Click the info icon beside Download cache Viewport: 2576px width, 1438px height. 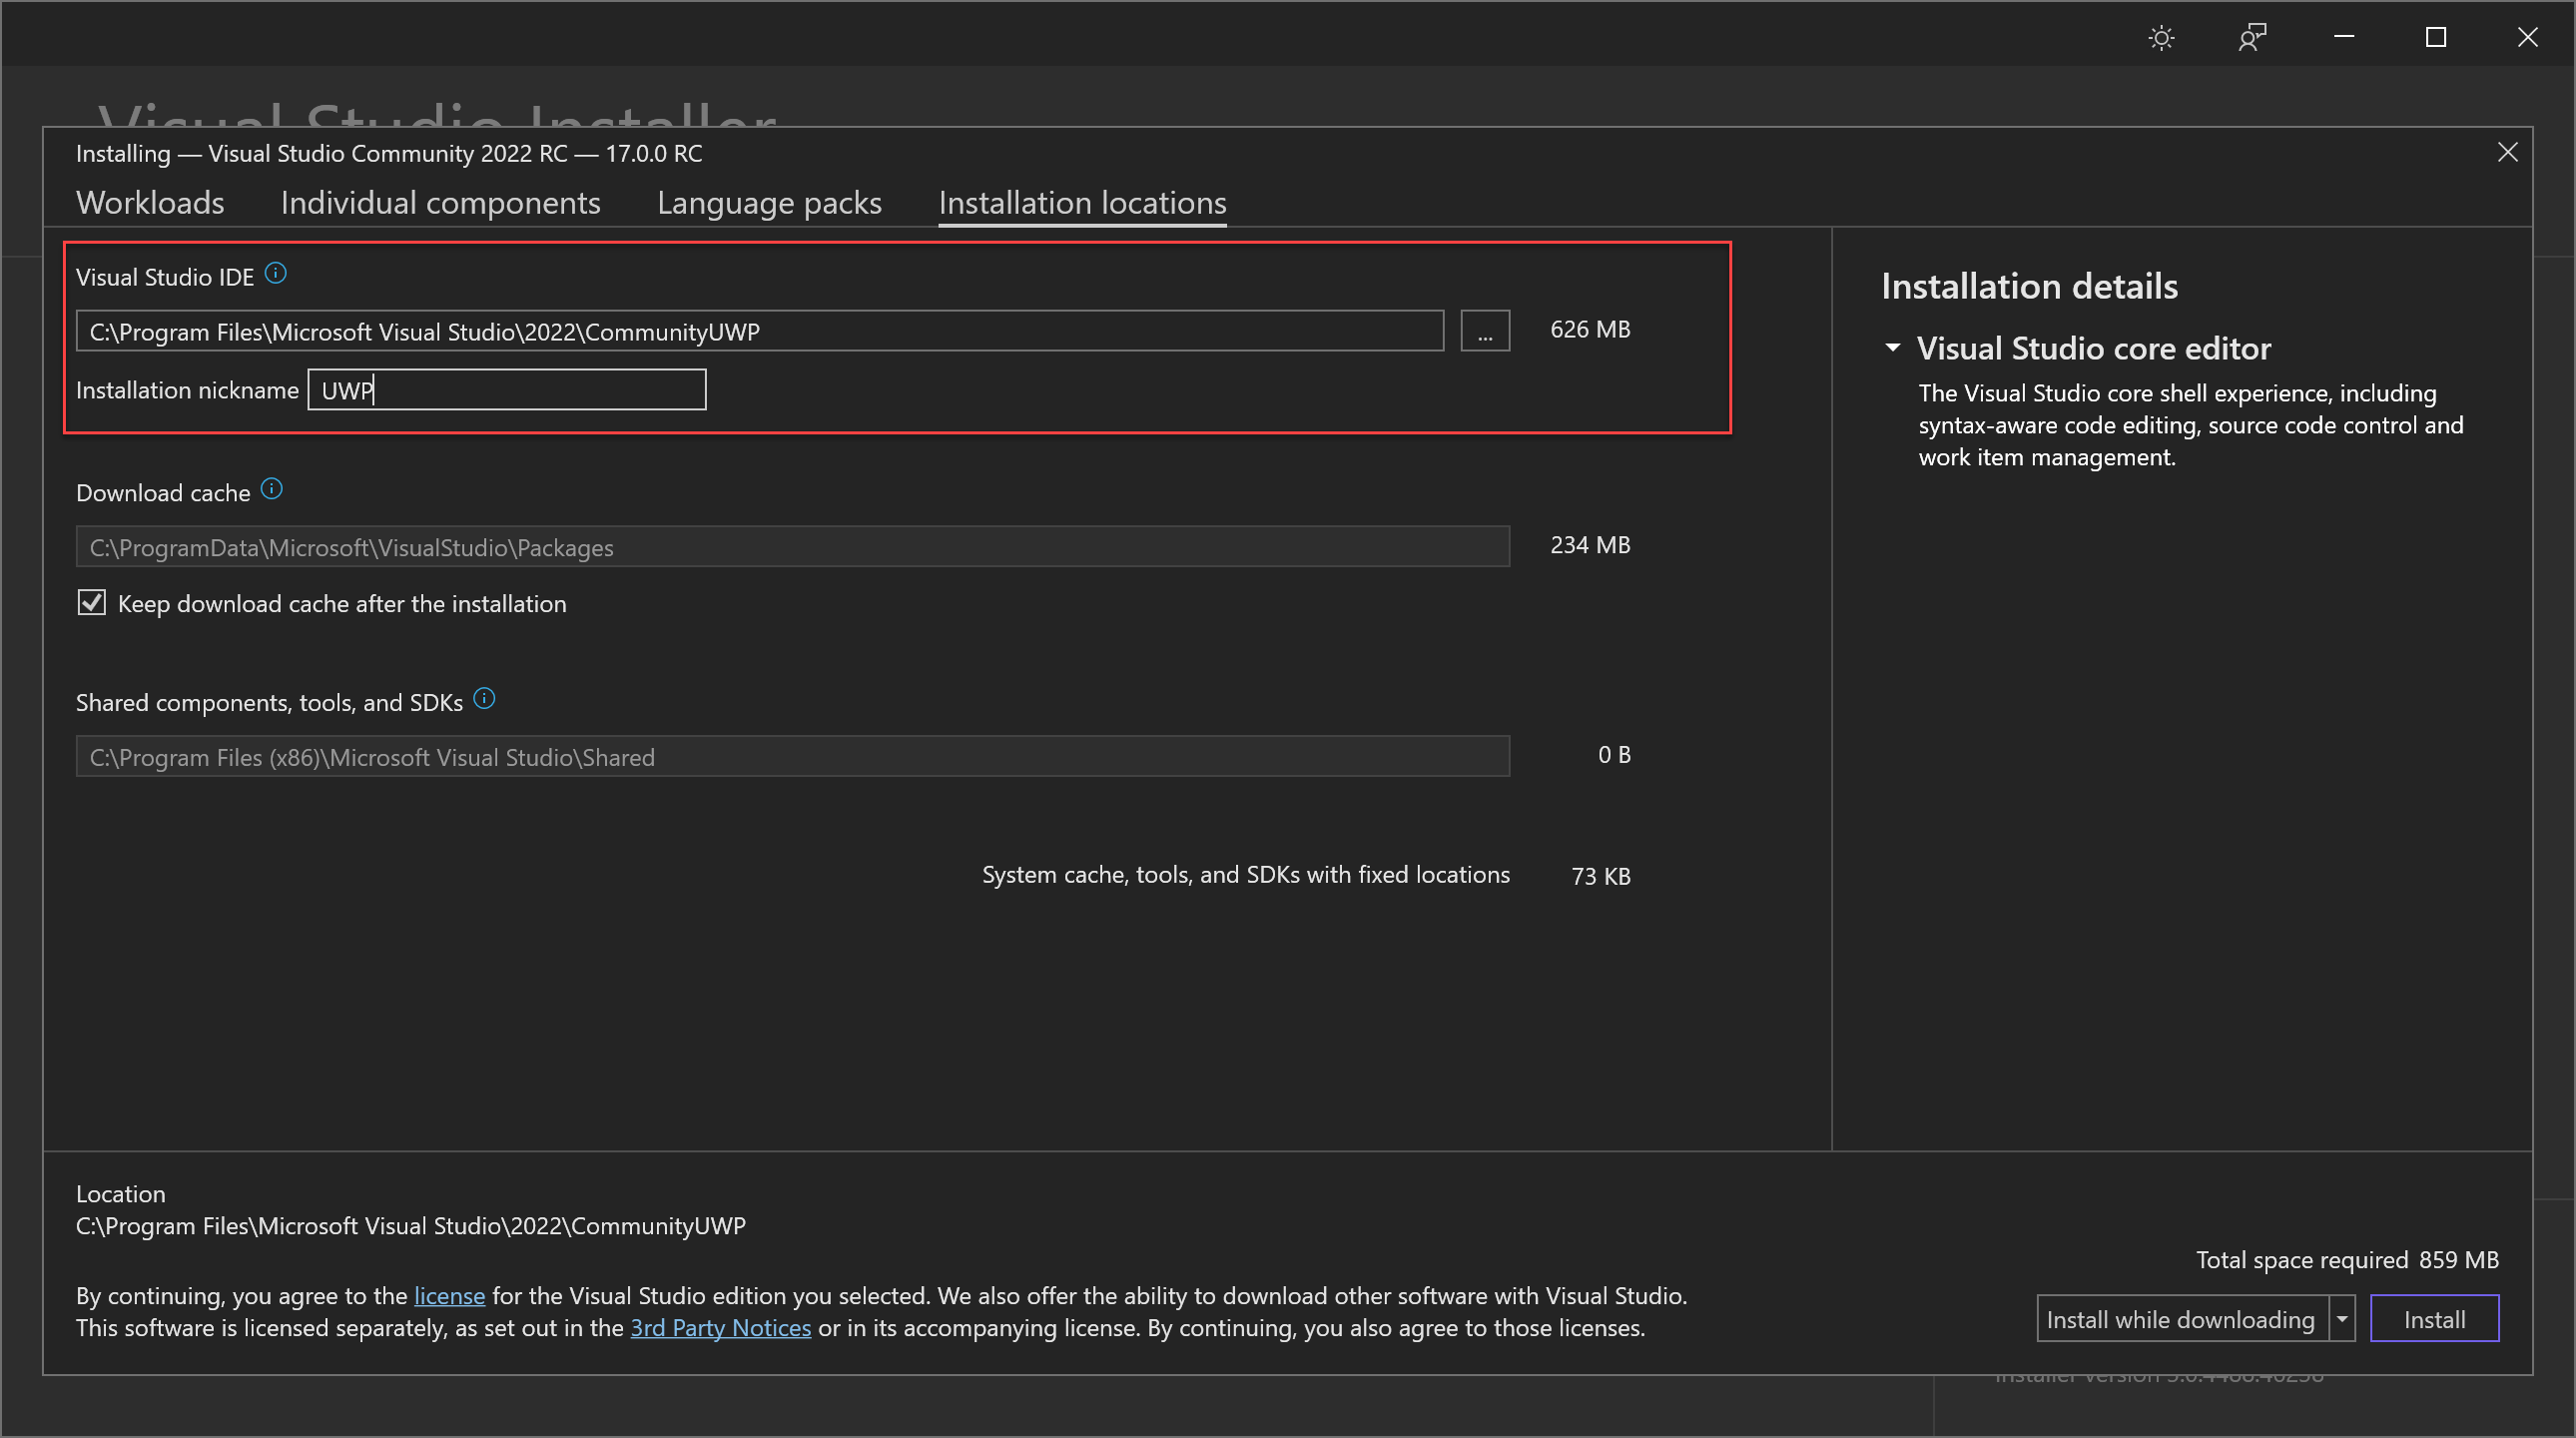pyautogui.click(x=272, y=489)
